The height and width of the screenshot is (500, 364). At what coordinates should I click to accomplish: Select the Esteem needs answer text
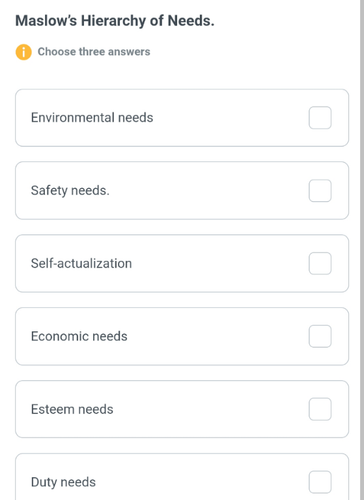click(72, 409)
